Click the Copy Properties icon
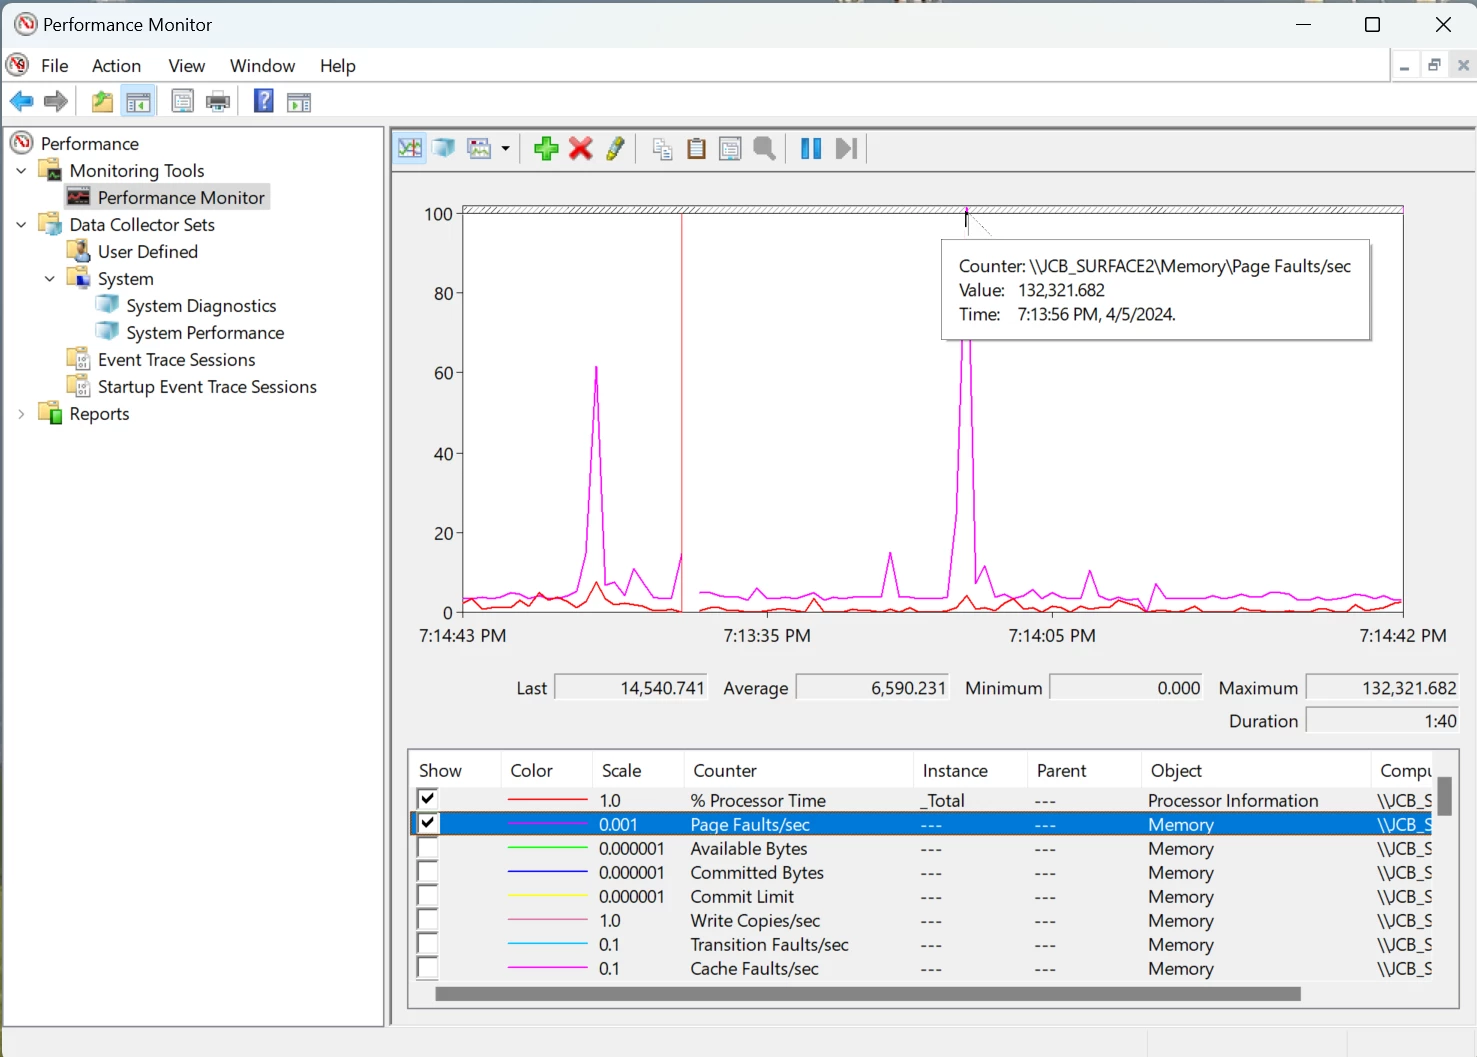 (662, 149)
